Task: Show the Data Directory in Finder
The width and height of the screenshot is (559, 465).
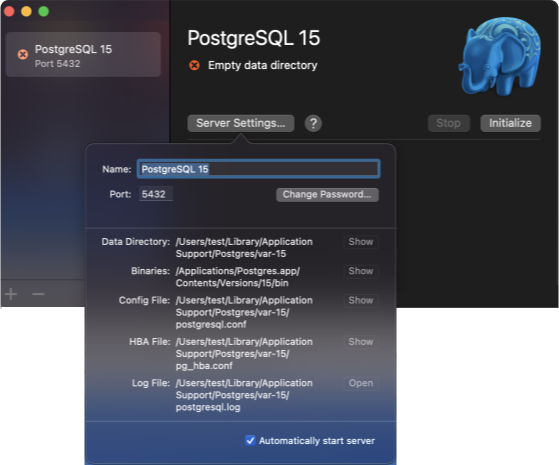Action: point(361,242)
